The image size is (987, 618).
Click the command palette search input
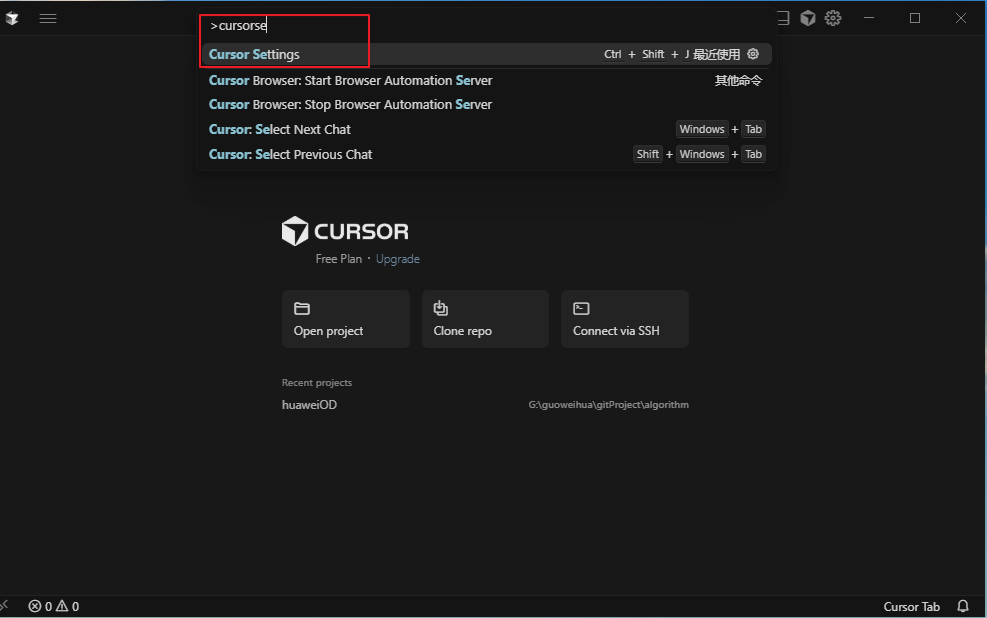[485, 26]
